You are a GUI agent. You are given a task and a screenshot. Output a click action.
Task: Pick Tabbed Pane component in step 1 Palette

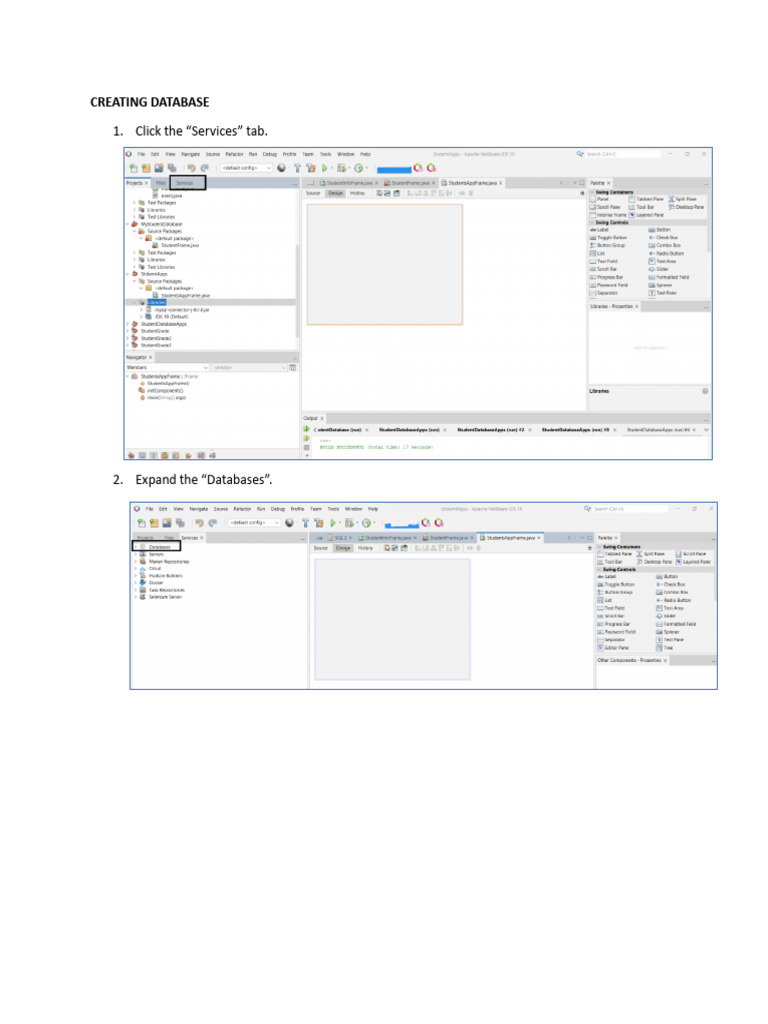[x=646, y=199]
